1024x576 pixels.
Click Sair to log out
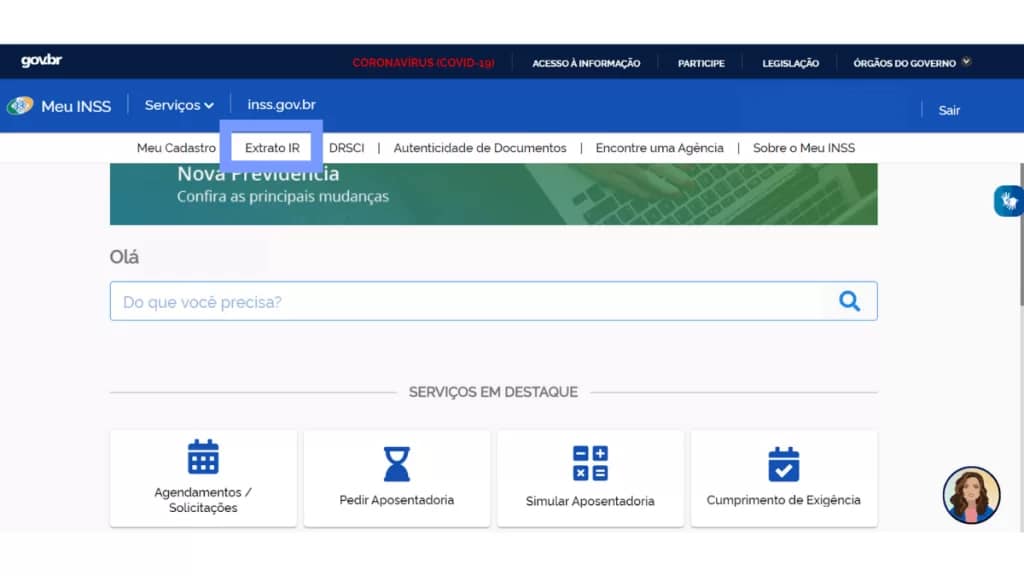949,110
